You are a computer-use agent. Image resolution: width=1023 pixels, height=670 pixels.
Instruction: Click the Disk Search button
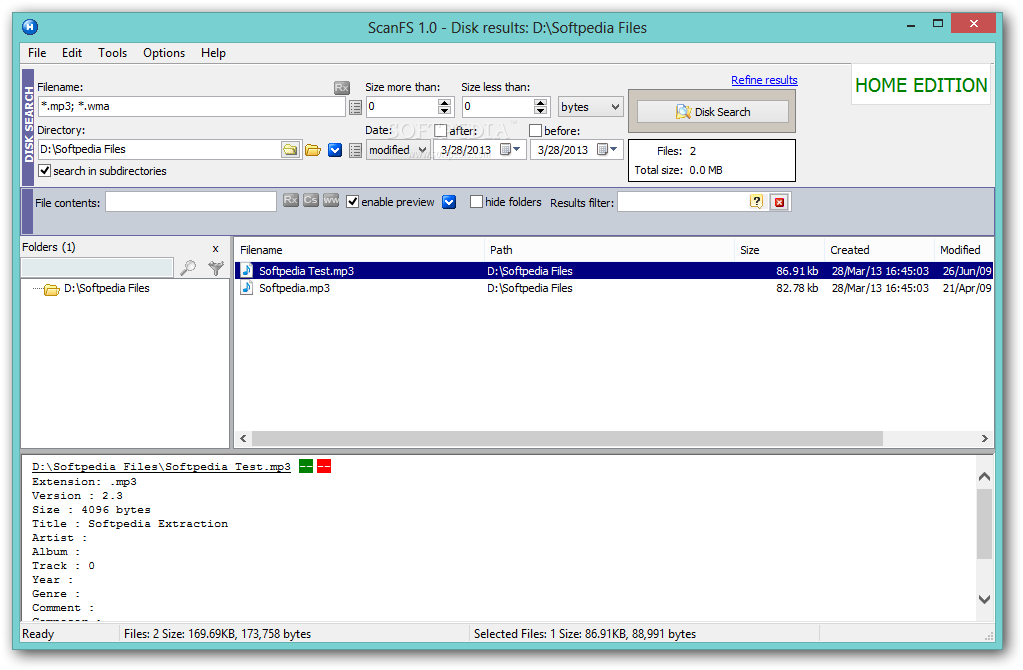tap(712, 112)
